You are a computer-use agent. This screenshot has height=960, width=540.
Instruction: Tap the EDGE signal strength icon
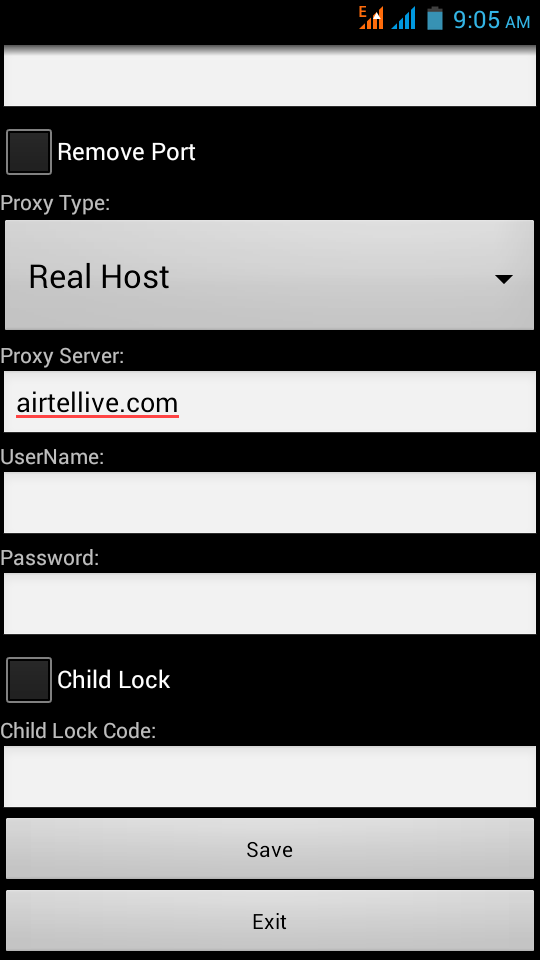coord(371,18)
